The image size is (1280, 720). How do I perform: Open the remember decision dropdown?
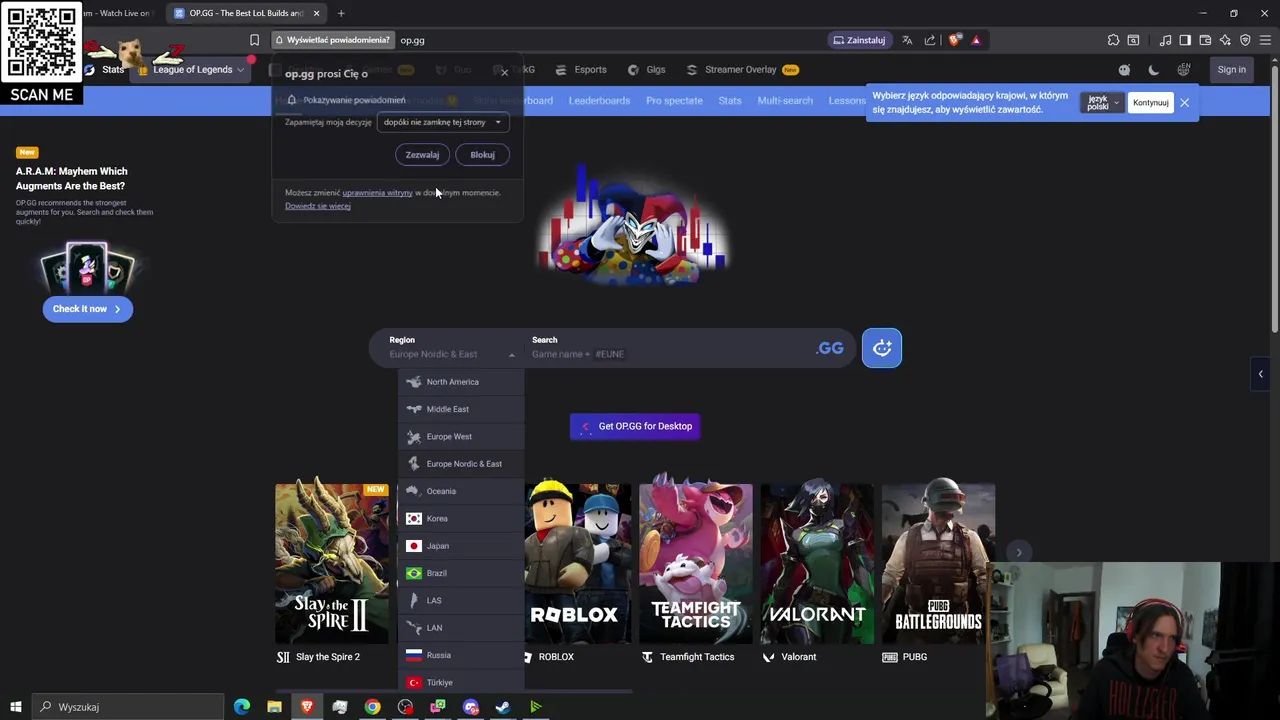click(442, 122)
